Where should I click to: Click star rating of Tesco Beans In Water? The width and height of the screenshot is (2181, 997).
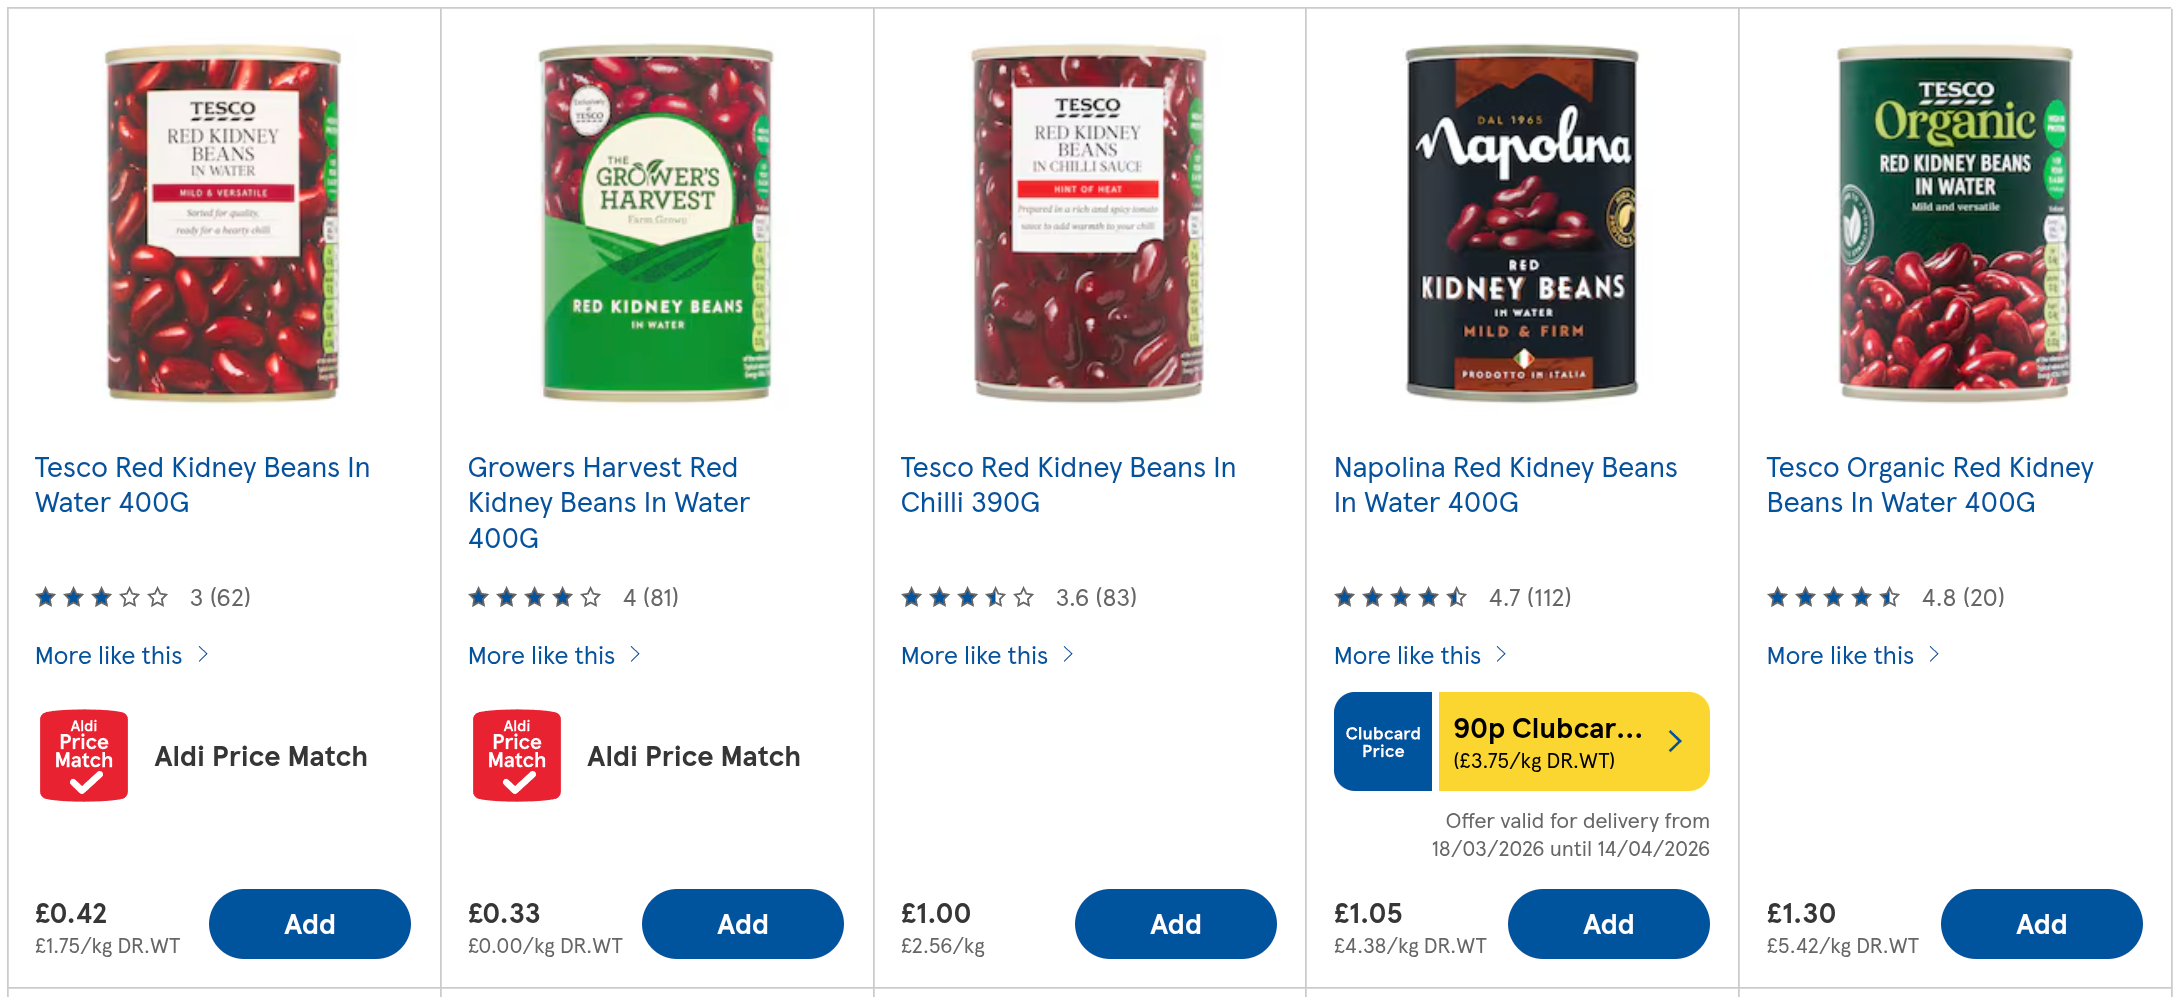[x=101, y=598]
